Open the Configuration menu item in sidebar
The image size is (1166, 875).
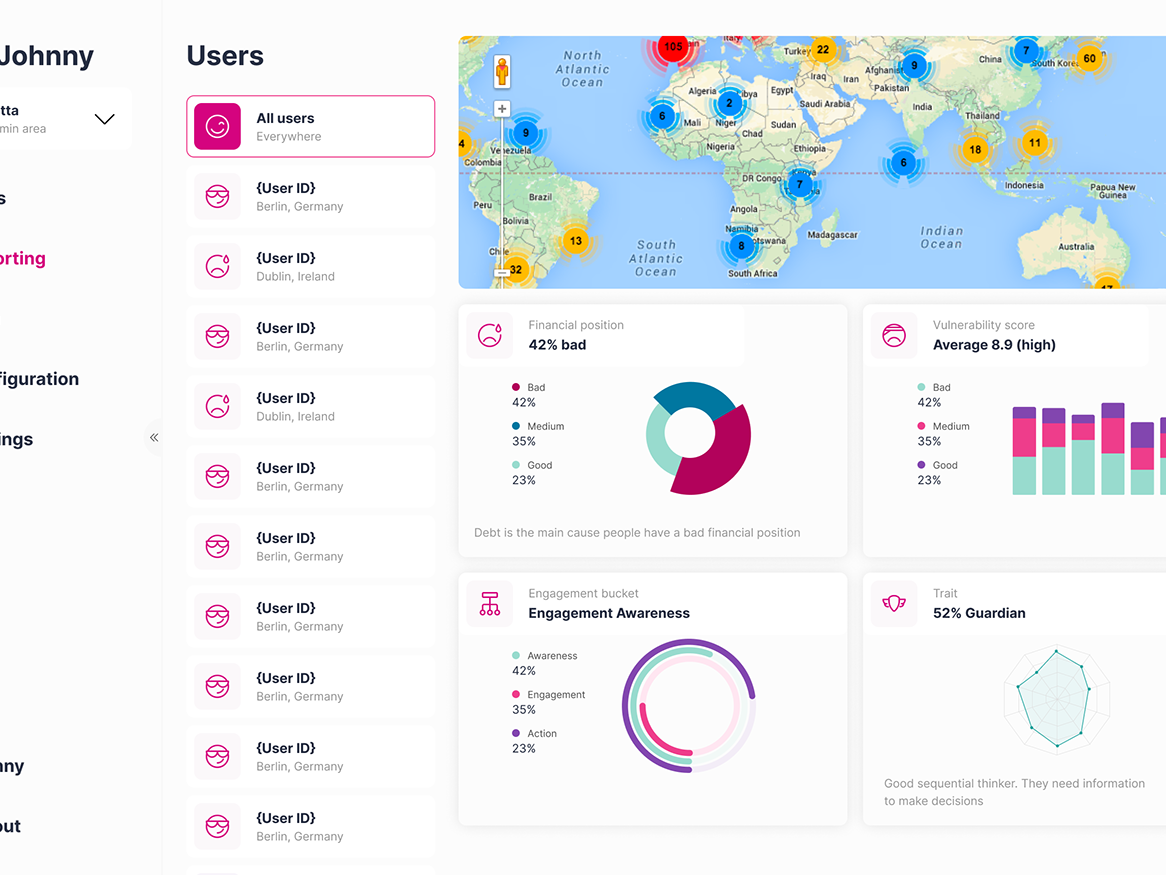(x=38, y=379)
